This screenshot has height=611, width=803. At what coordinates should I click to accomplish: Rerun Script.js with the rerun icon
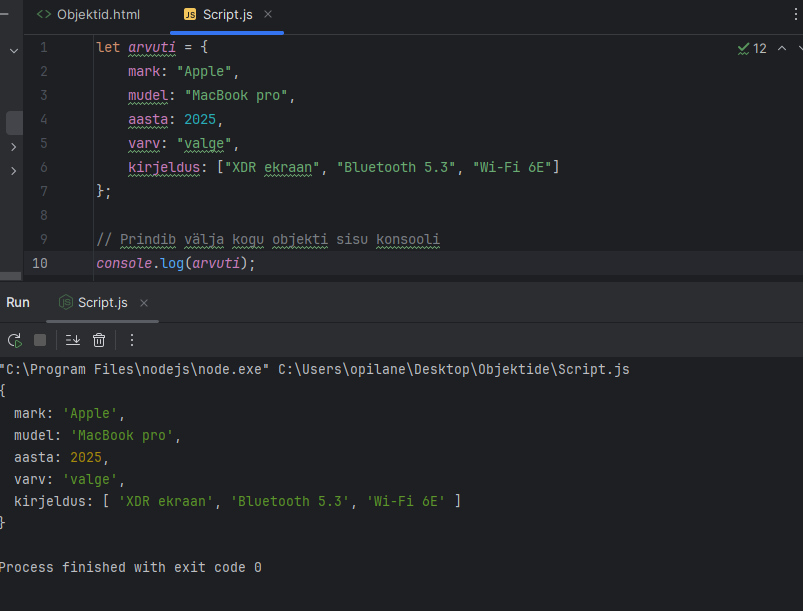[x=14, y=340]
